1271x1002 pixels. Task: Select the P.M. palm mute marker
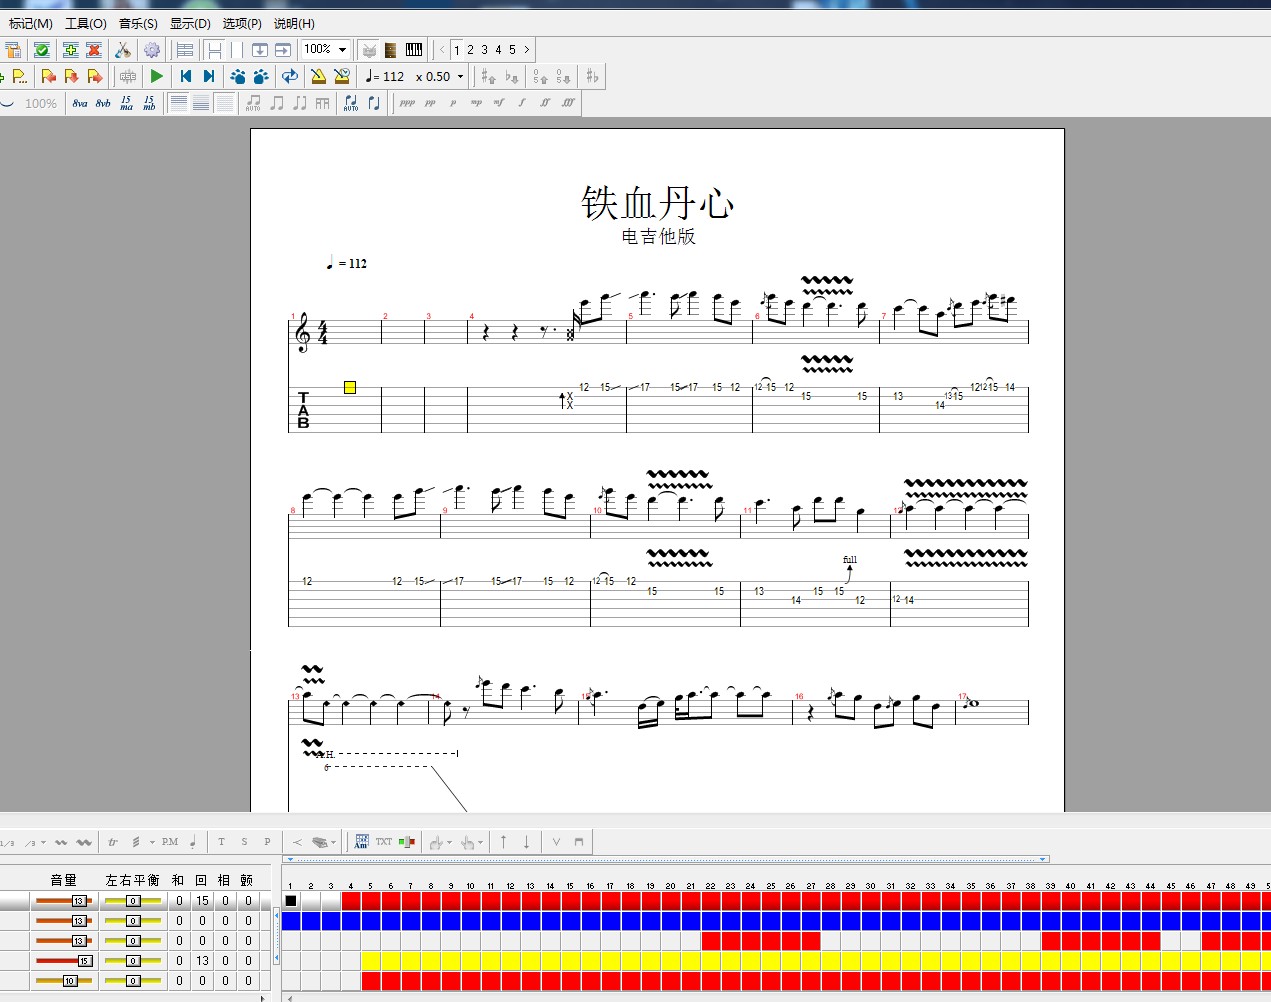click(x=168, y=841)
